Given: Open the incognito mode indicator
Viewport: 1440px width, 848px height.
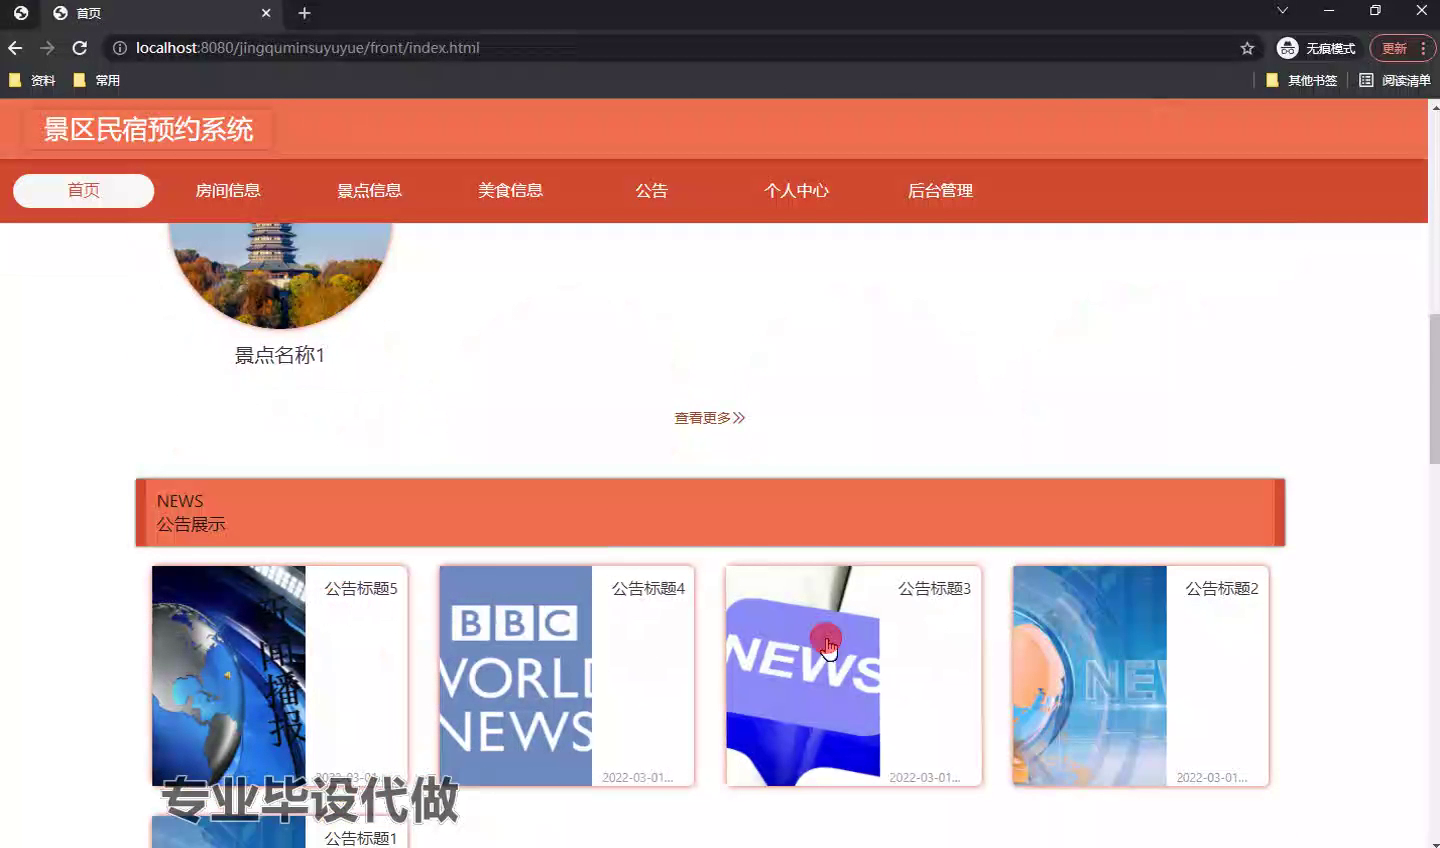Looking at the screenshot, I should tap(1316, 48).
